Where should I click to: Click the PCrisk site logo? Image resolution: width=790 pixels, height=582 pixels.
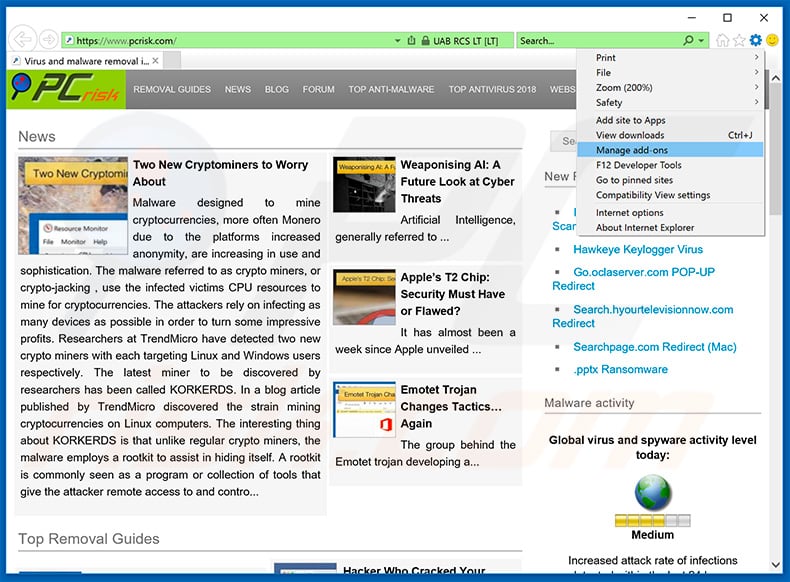click(x=66, y=89)
